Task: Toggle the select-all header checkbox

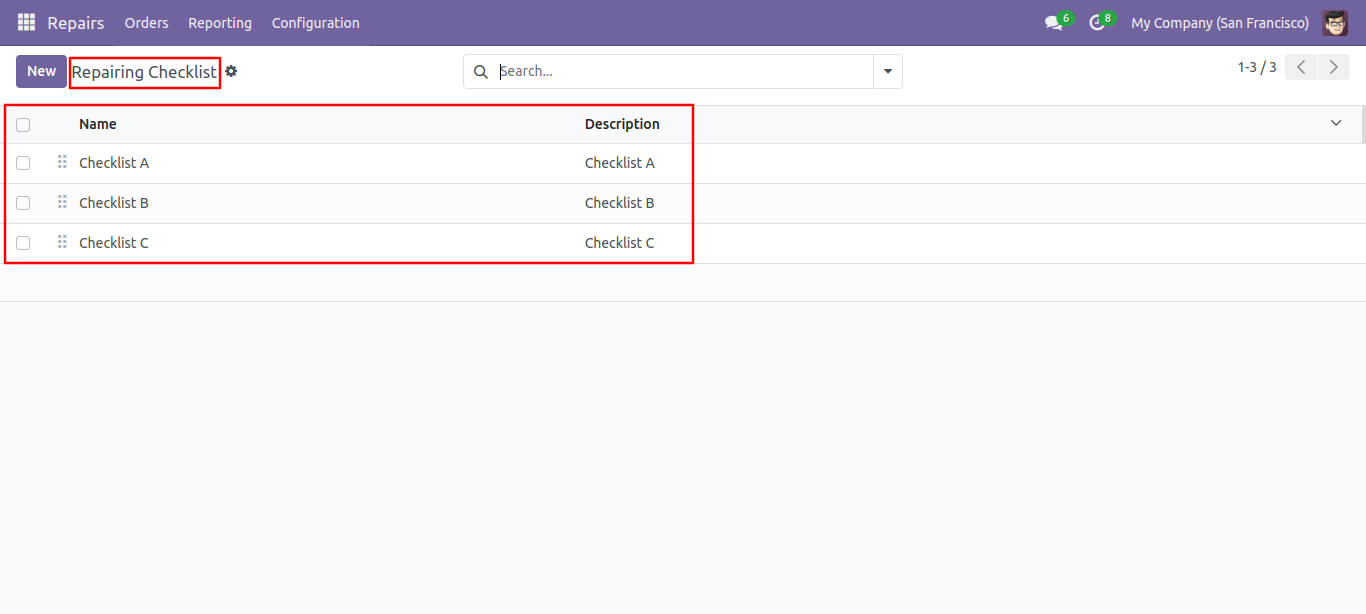Action: tap(23, 125)
